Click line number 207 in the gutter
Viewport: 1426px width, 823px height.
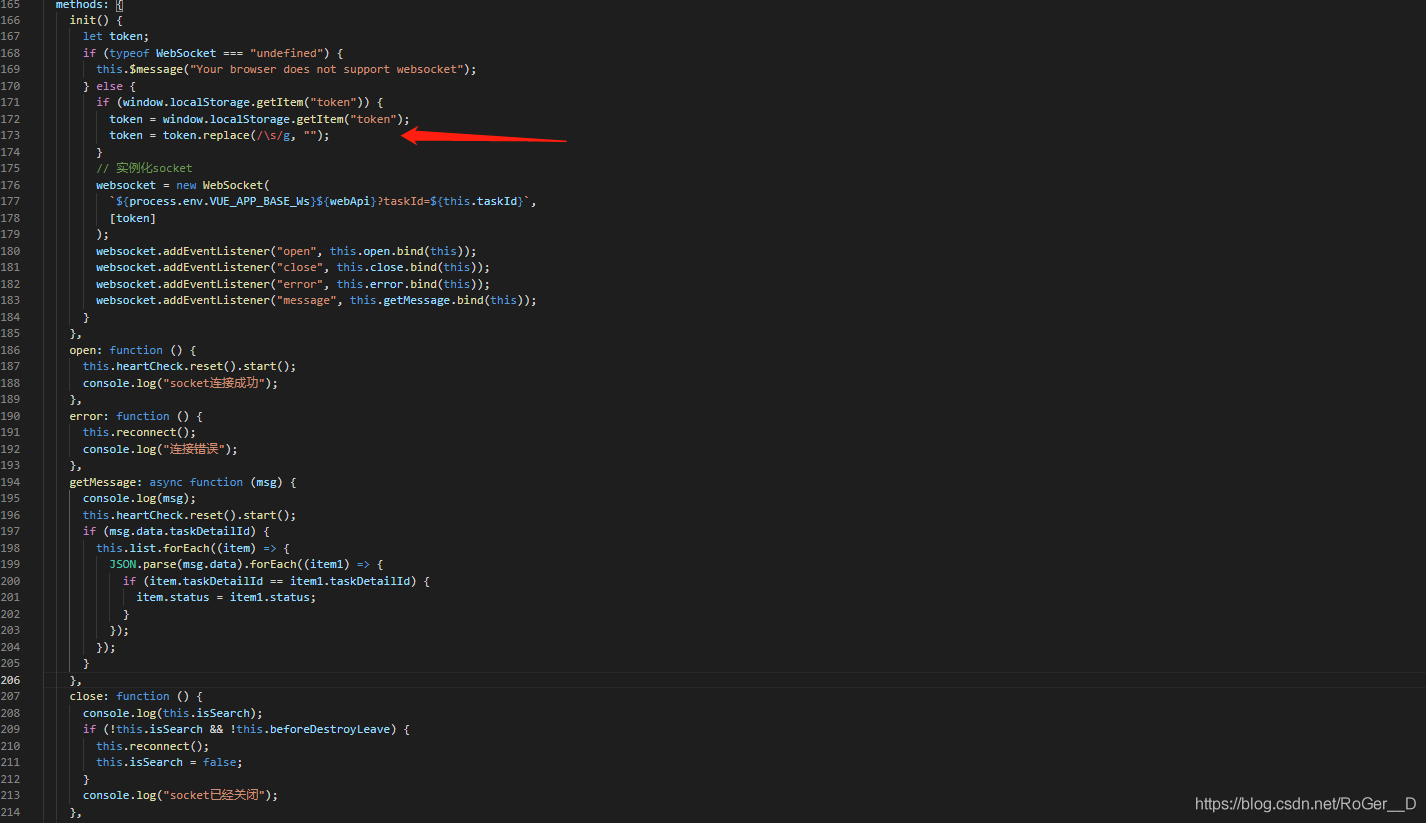pos(10,696)
